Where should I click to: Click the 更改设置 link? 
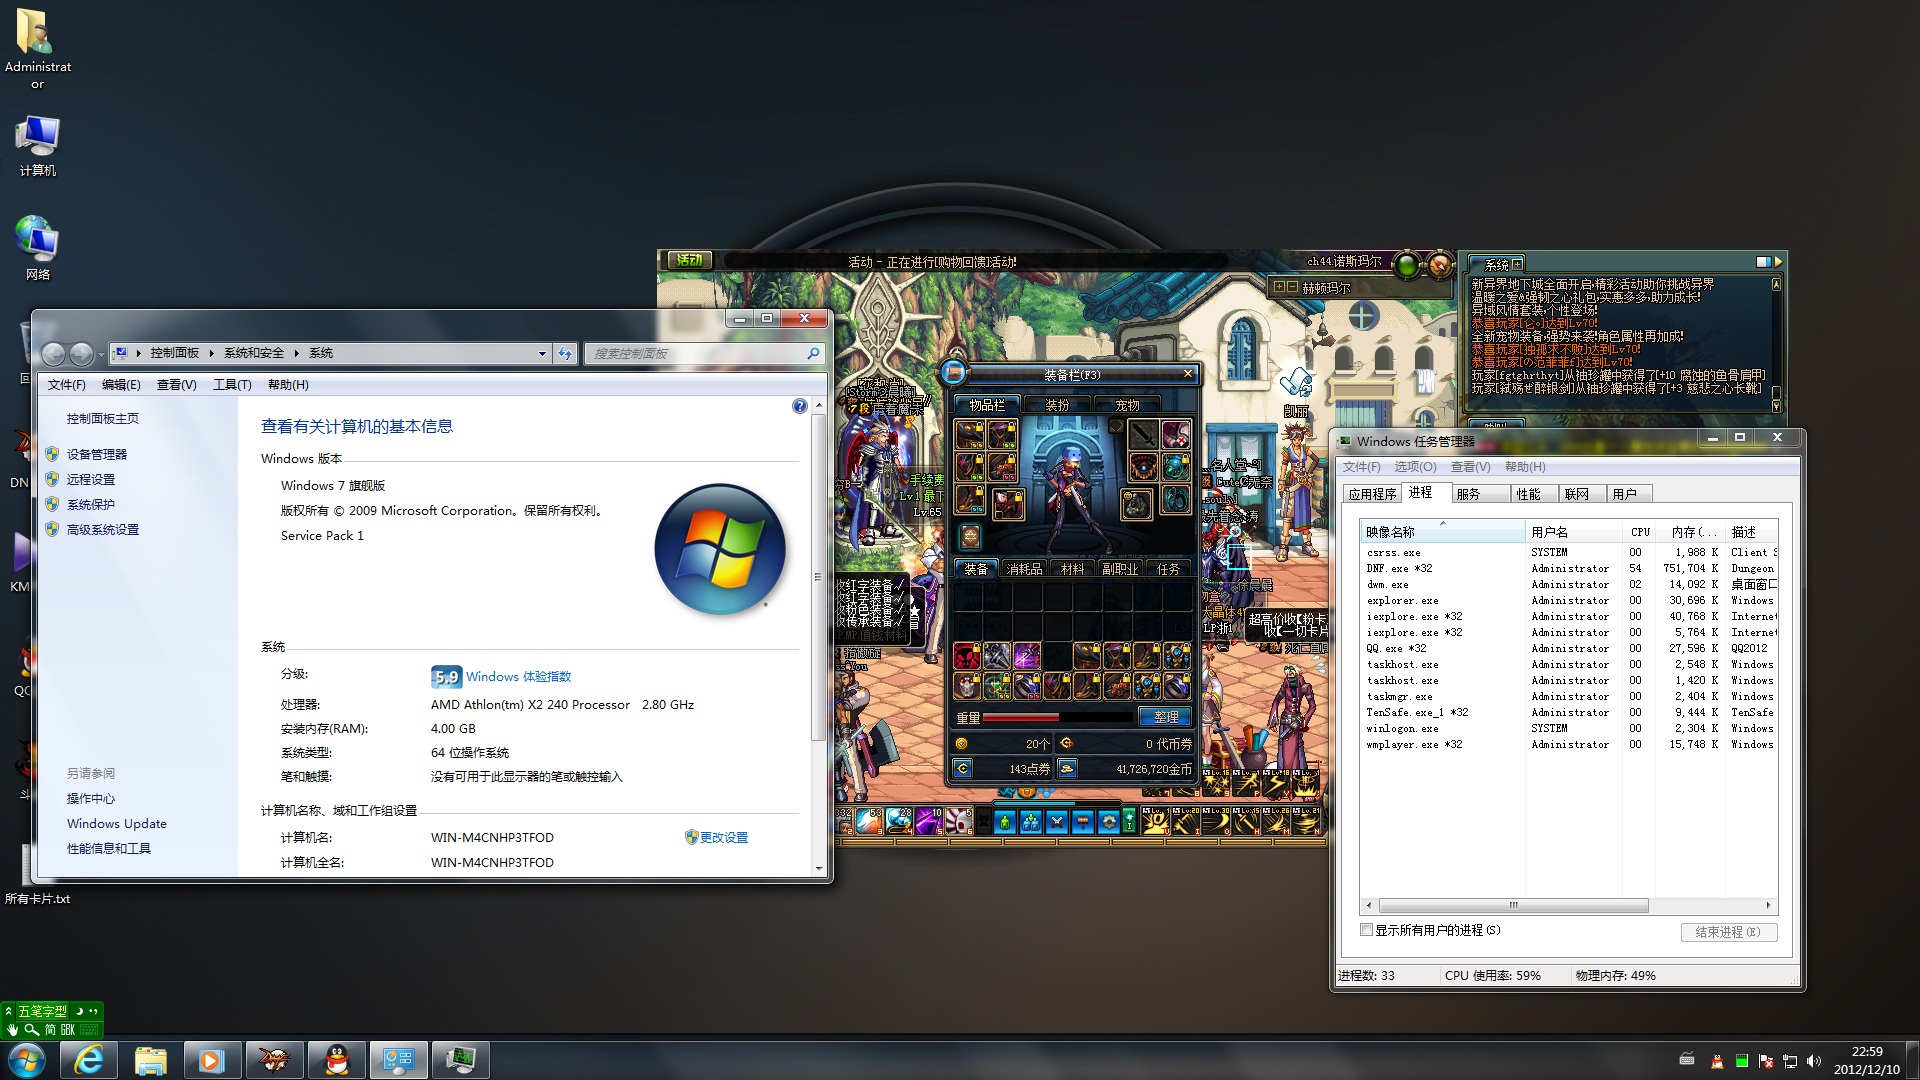click(724, 838)
